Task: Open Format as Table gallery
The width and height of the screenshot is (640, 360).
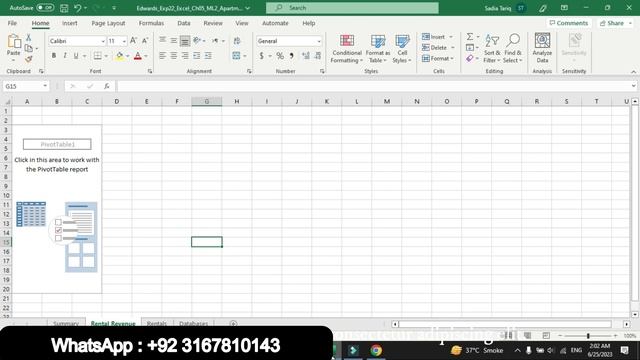Action: 378,49
